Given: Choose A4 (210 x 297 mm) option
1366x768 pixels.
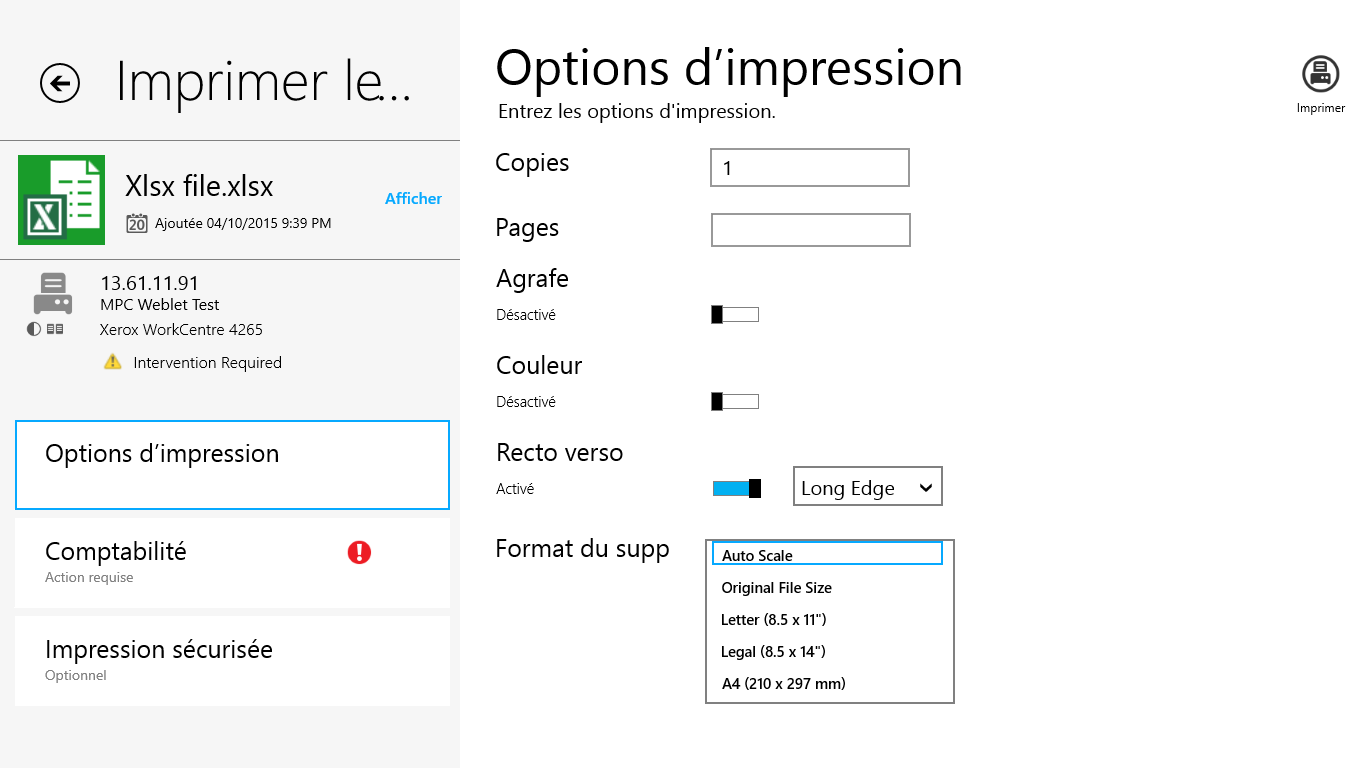Looking at the screenshot, I should click(784, 684).
